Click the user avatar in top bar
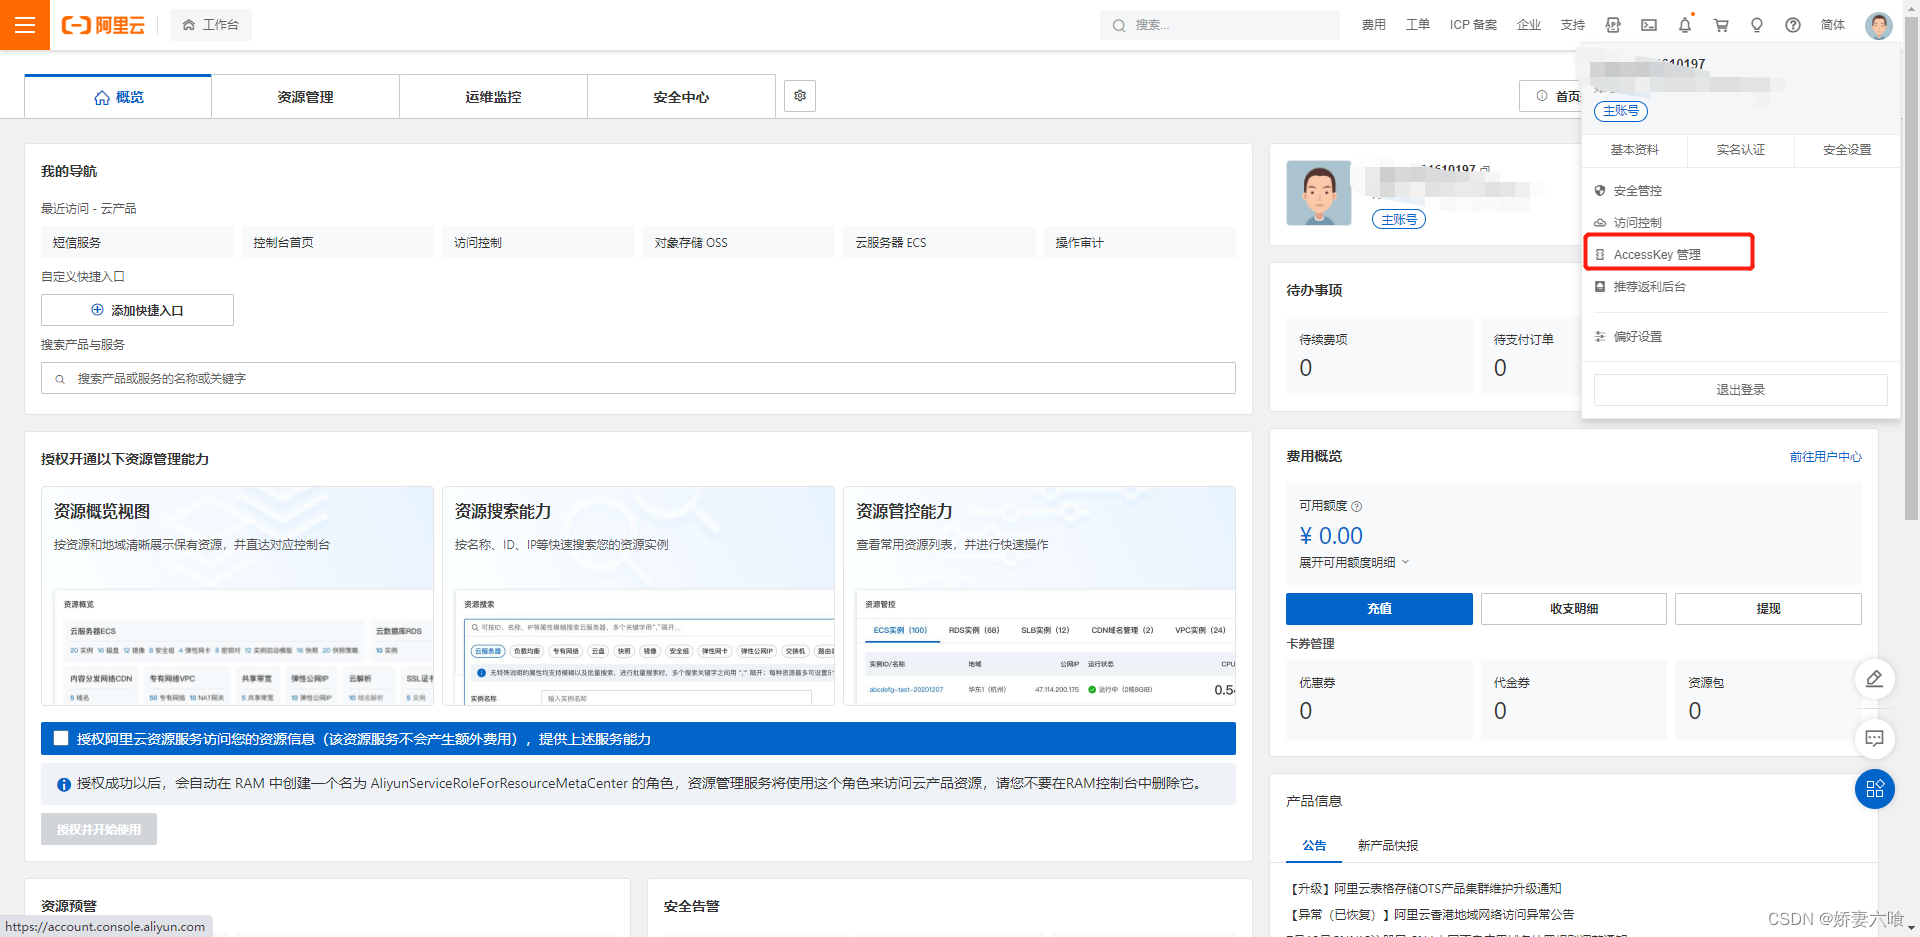This screenshot has height=937, width=1920. (x=1878, y=25)
